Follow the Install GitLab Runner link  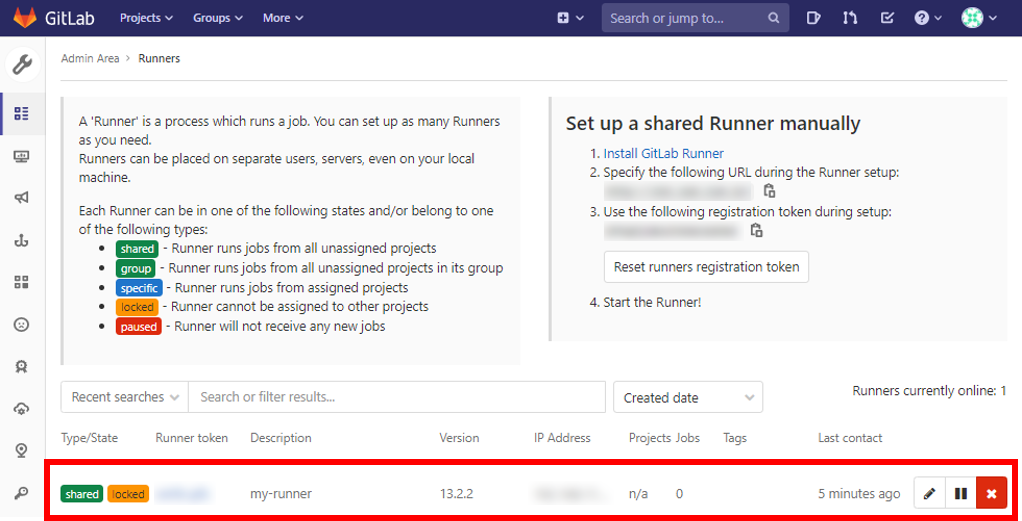663,153
